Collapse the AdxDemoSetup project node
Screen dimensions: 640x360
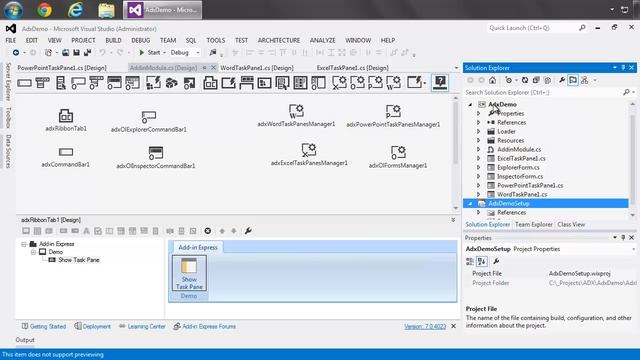(x=470, y=203)
